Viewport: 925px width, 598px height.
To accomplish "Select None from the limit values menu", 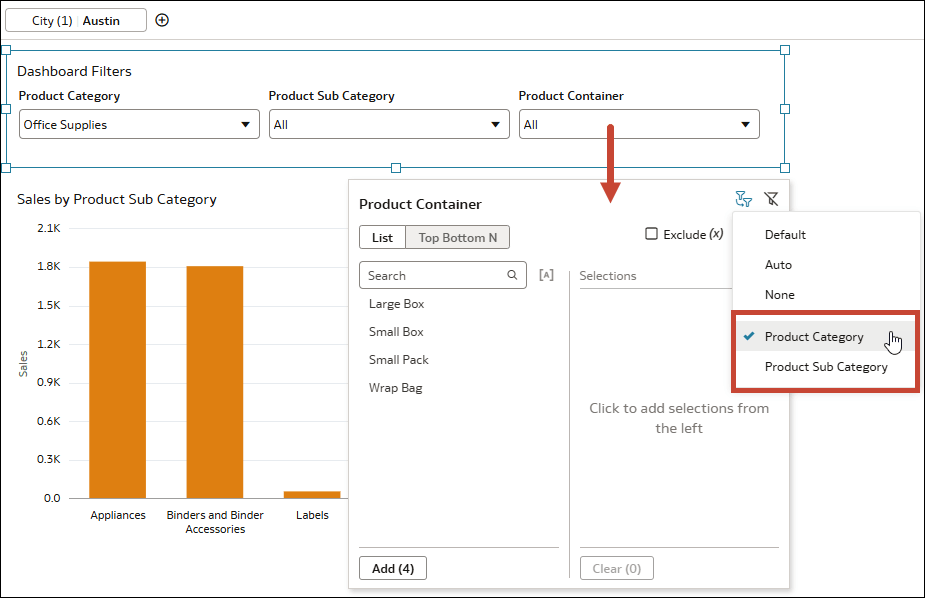I will pos(781,294).
